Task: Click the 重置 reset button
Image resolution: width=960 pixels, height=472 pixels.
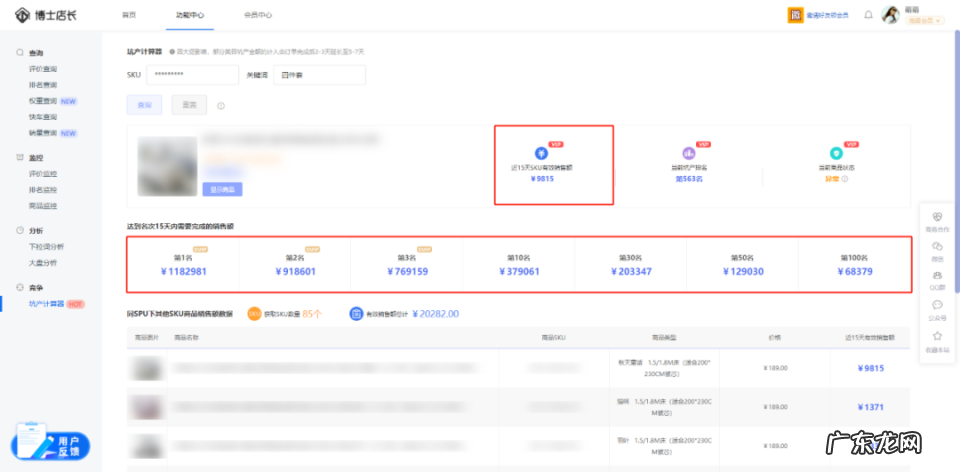Action: 189,105
